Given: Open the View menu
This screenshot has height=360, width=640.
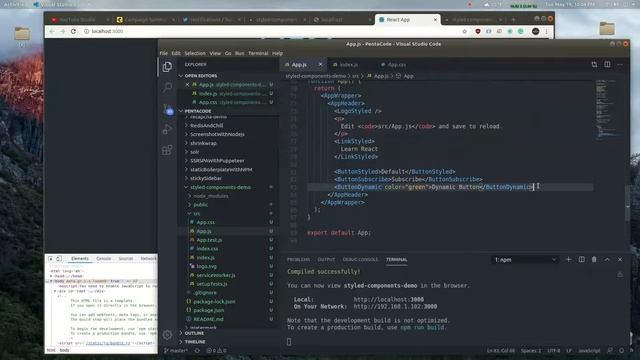Looking at the screenshot, I should [x=215, y=53].
